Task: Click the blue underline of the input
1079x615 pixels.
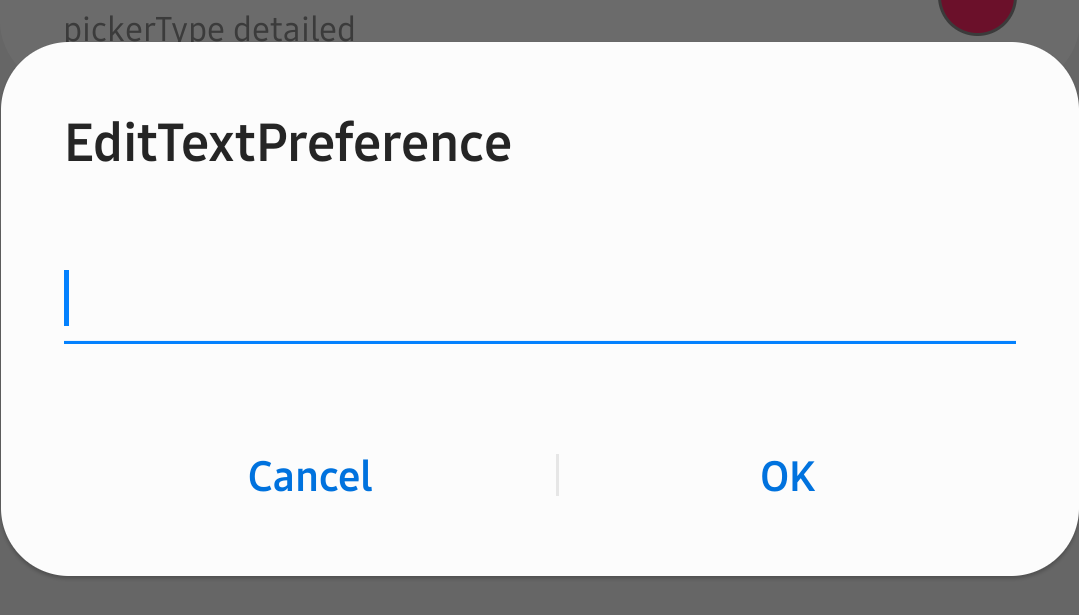Action: 540,342
